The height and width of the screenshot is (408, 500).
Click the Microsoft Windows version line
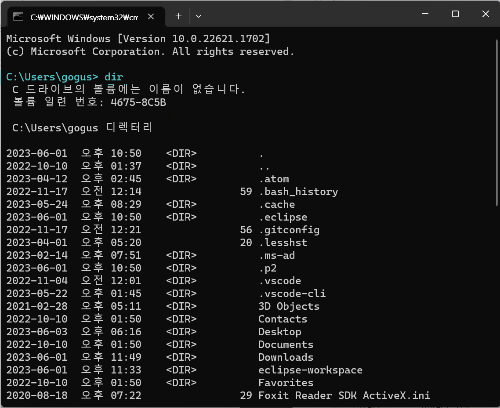pos(138,39)
